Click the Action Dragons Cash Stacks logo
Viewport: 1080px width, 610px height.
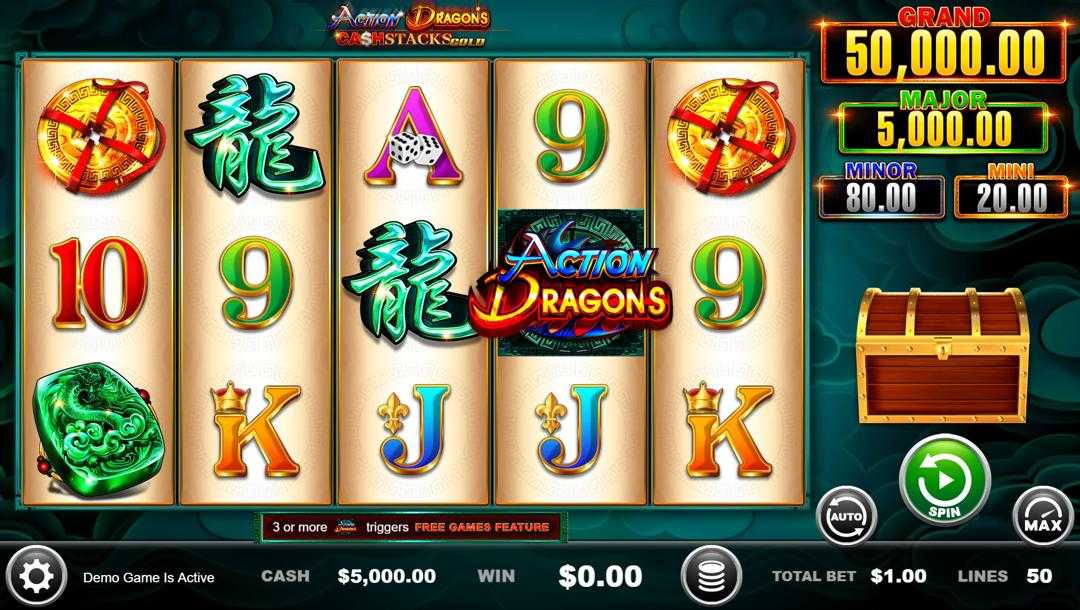(411, 25)
